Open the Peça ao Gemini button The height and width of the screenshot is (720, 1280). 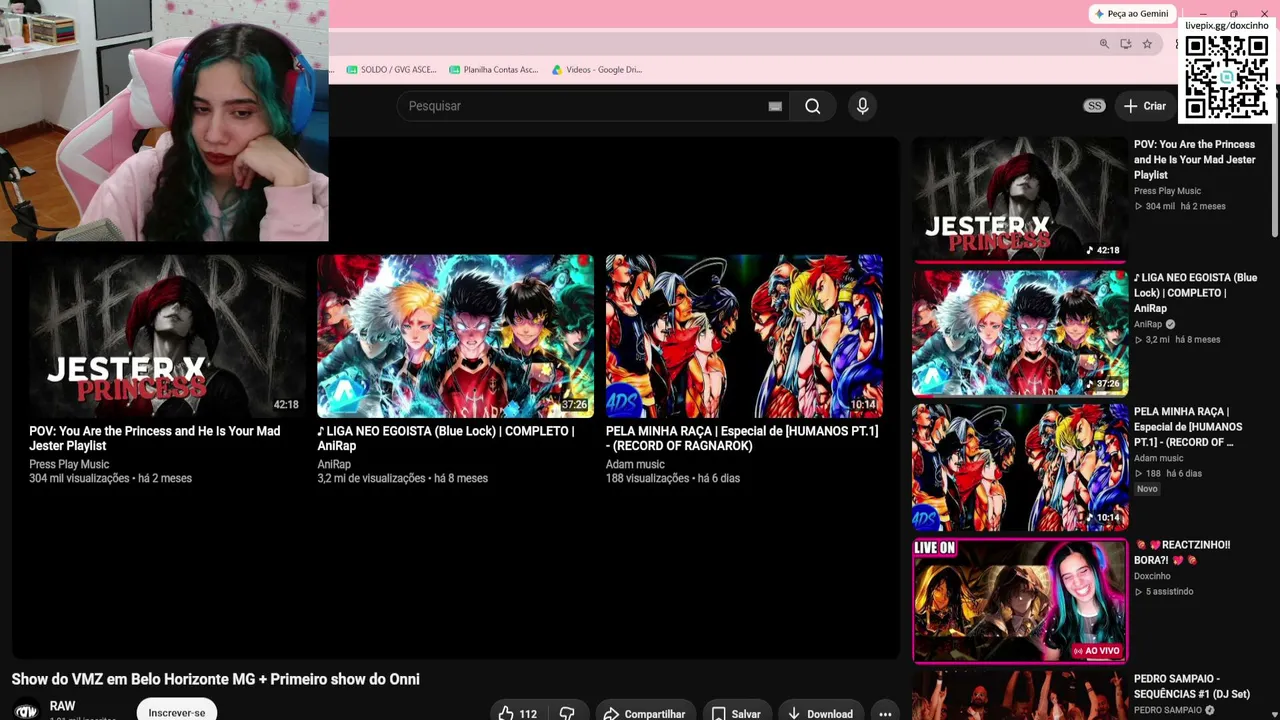(x=1132, y=14)
